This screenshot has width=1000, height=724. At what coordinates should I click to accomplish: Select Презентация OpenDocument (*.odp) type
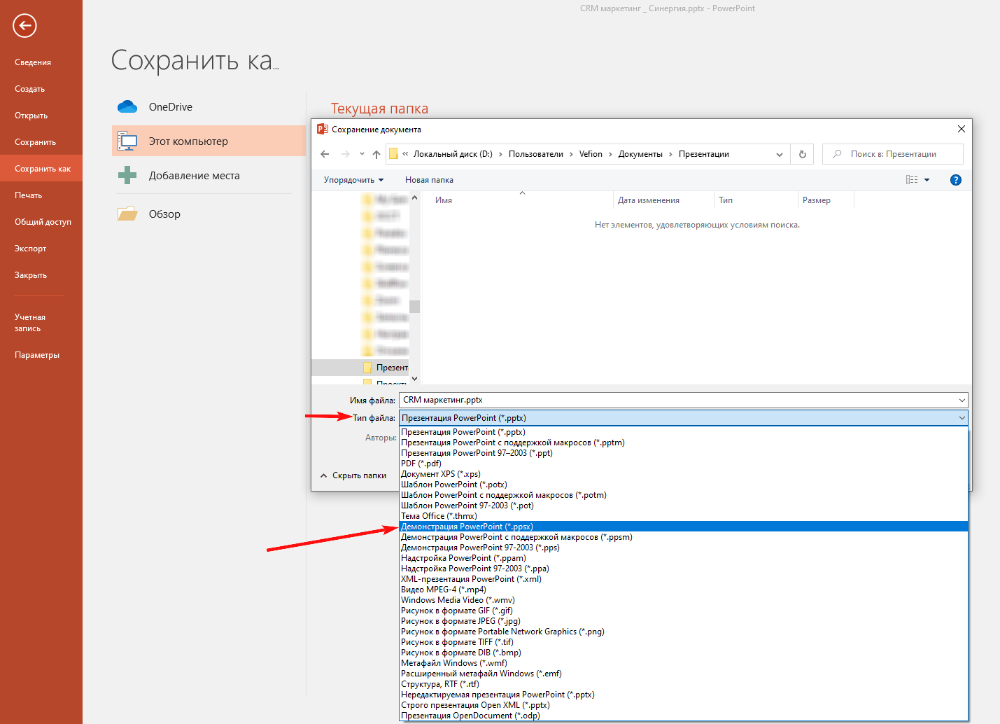(x=684, y=716)
